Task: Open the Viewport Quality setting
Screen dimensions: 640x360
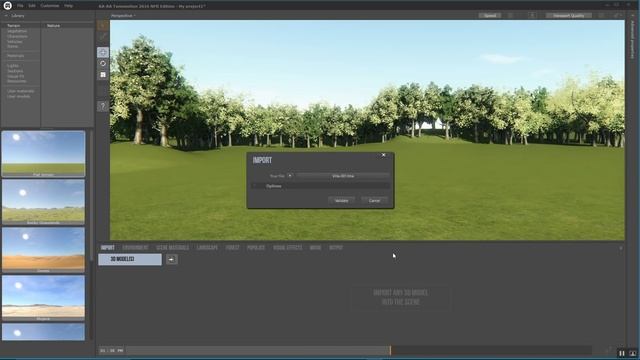Action: (x=569, y=16)
